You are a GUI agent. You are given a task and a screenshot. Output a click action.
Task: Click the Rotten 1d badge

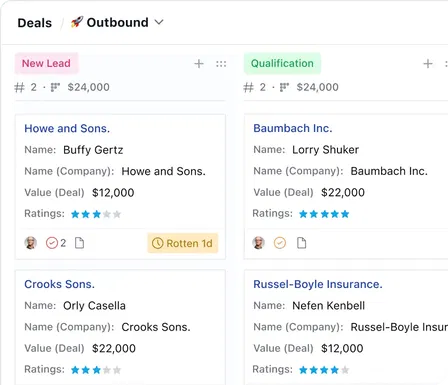pyautogui.click(x=183, y=243)
